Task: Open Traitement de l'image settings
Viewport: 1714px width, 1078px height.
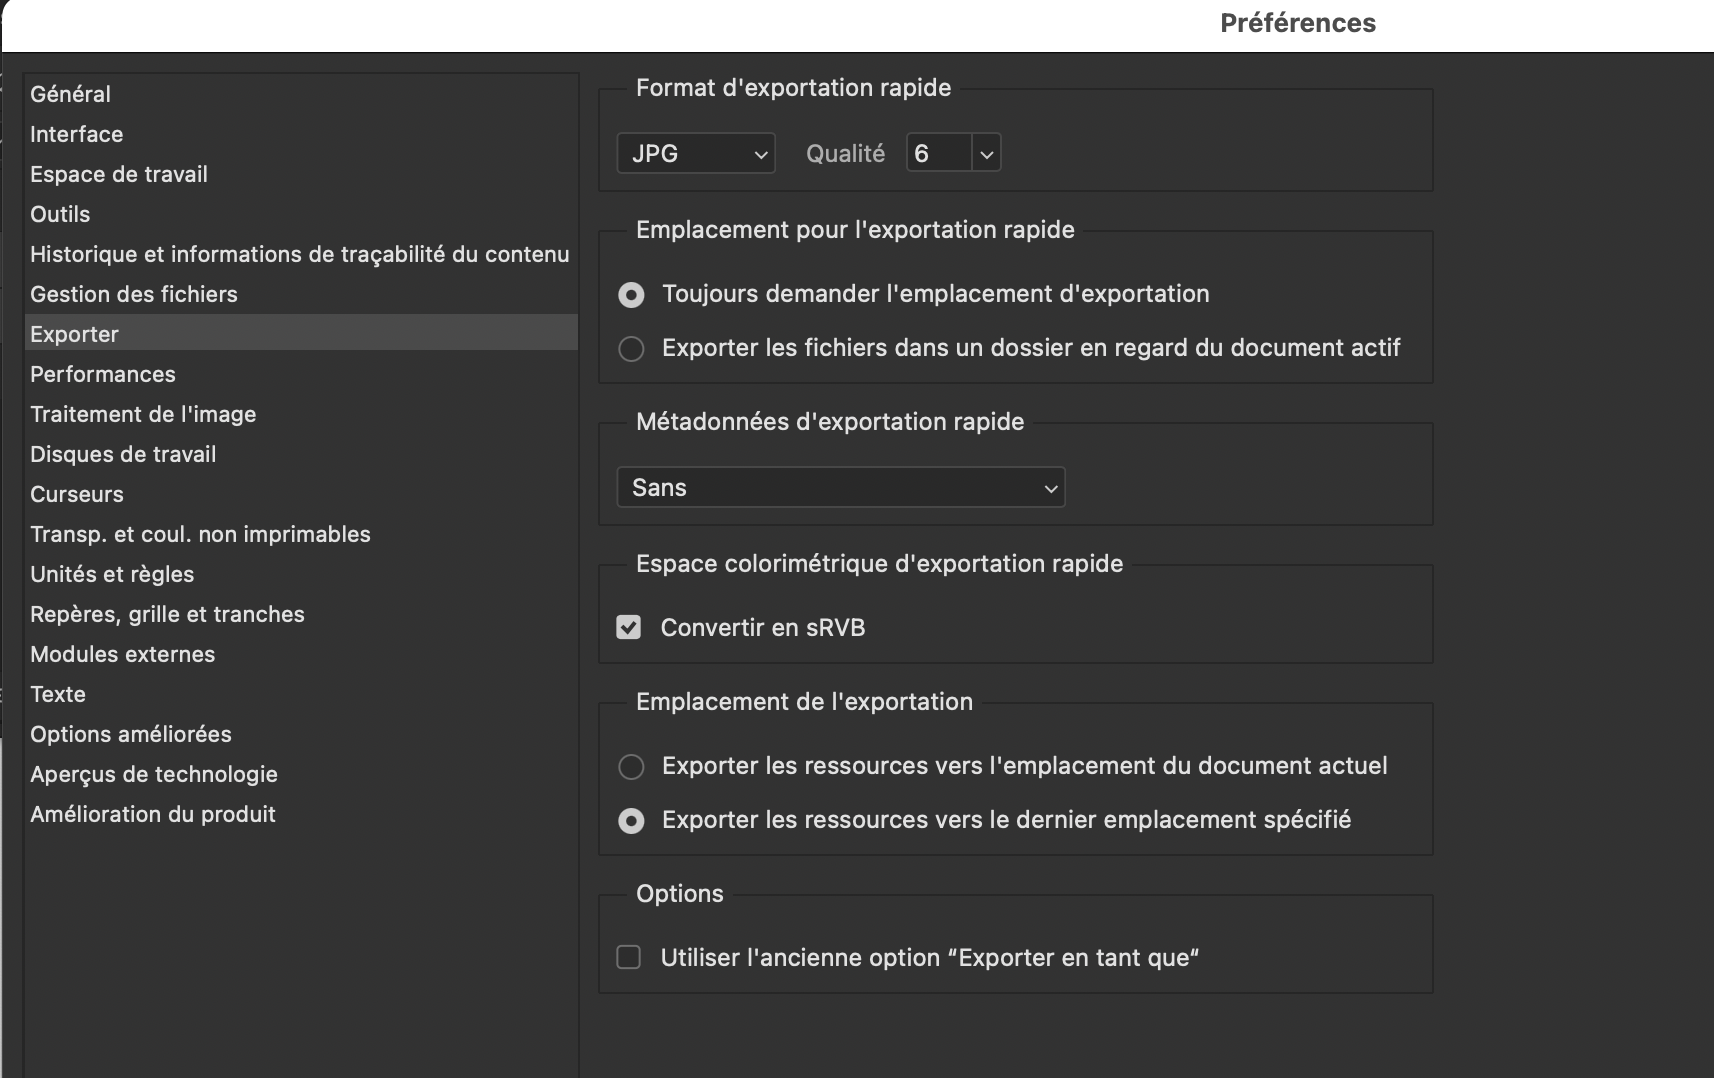Action: [x=143, y=413]
